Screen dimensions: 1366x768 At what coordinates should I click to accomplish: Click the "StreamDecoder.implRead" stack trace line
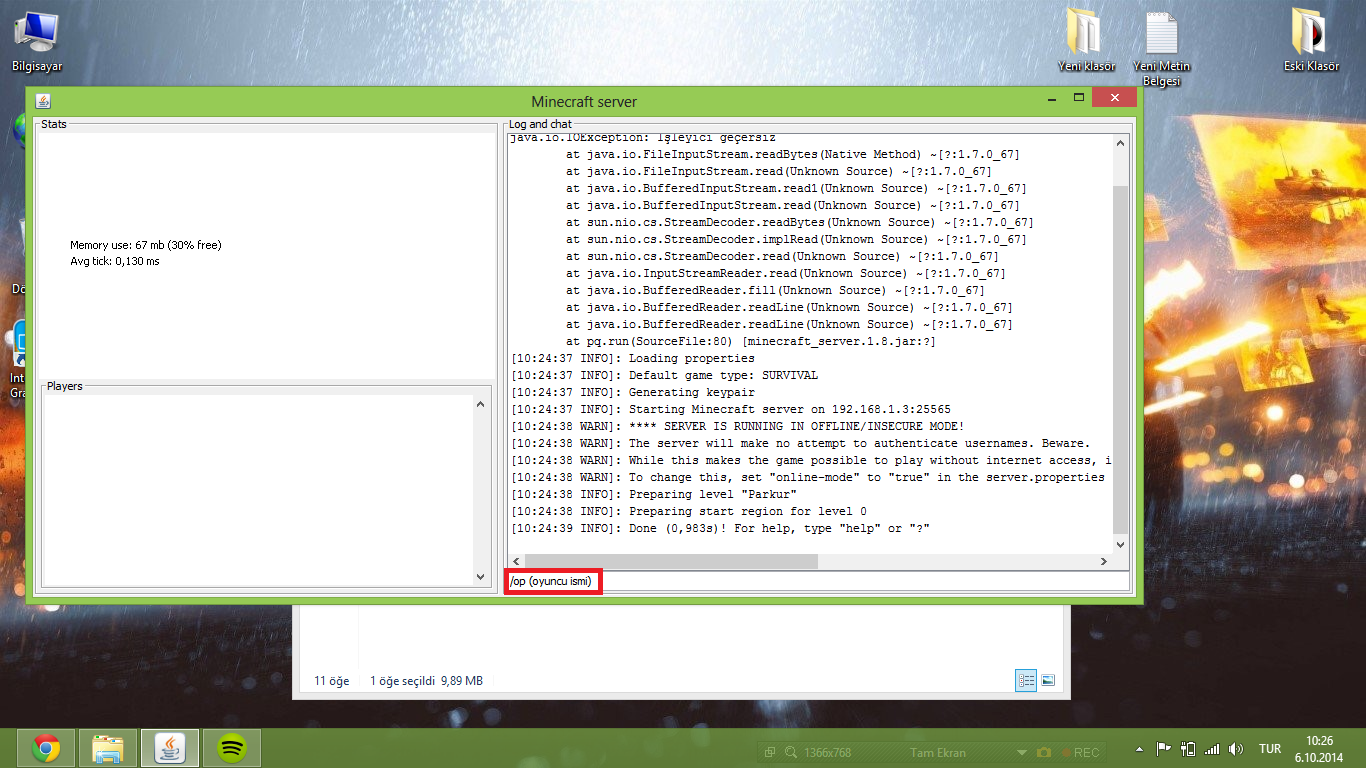coord(796,240)
